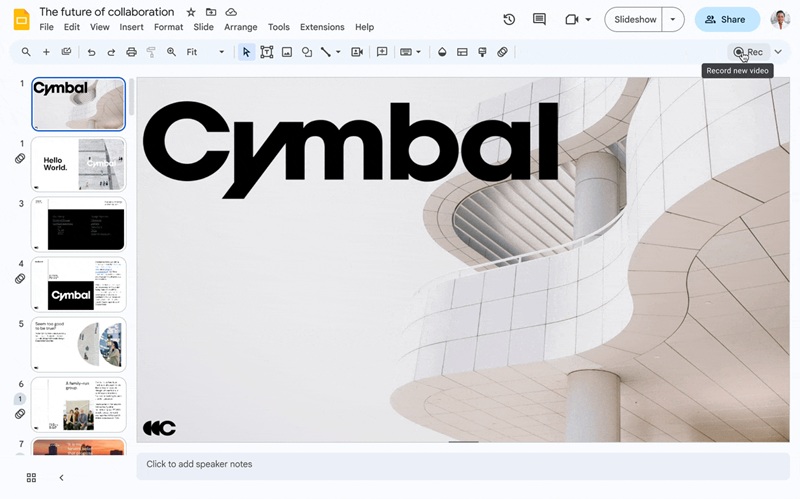This screenshot has width=800, height=499.
Task: Add a comment from the toolbar
Action: (382, 52)
